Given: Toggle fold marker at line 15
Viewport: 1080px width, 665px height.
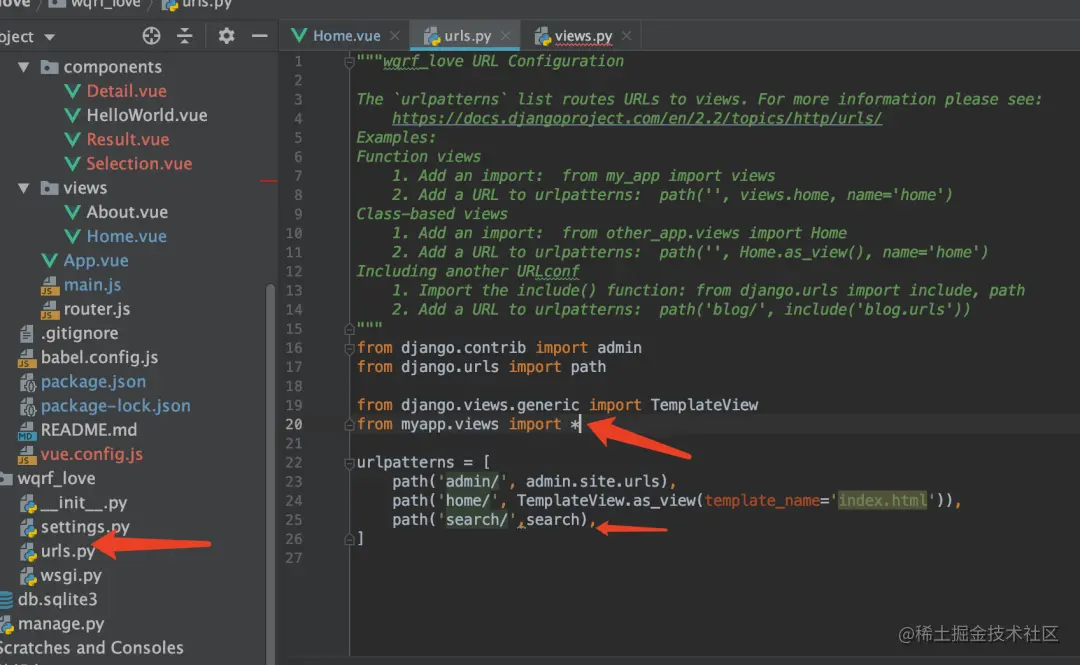Looking at the screenshot, I should tap(349, 329).
